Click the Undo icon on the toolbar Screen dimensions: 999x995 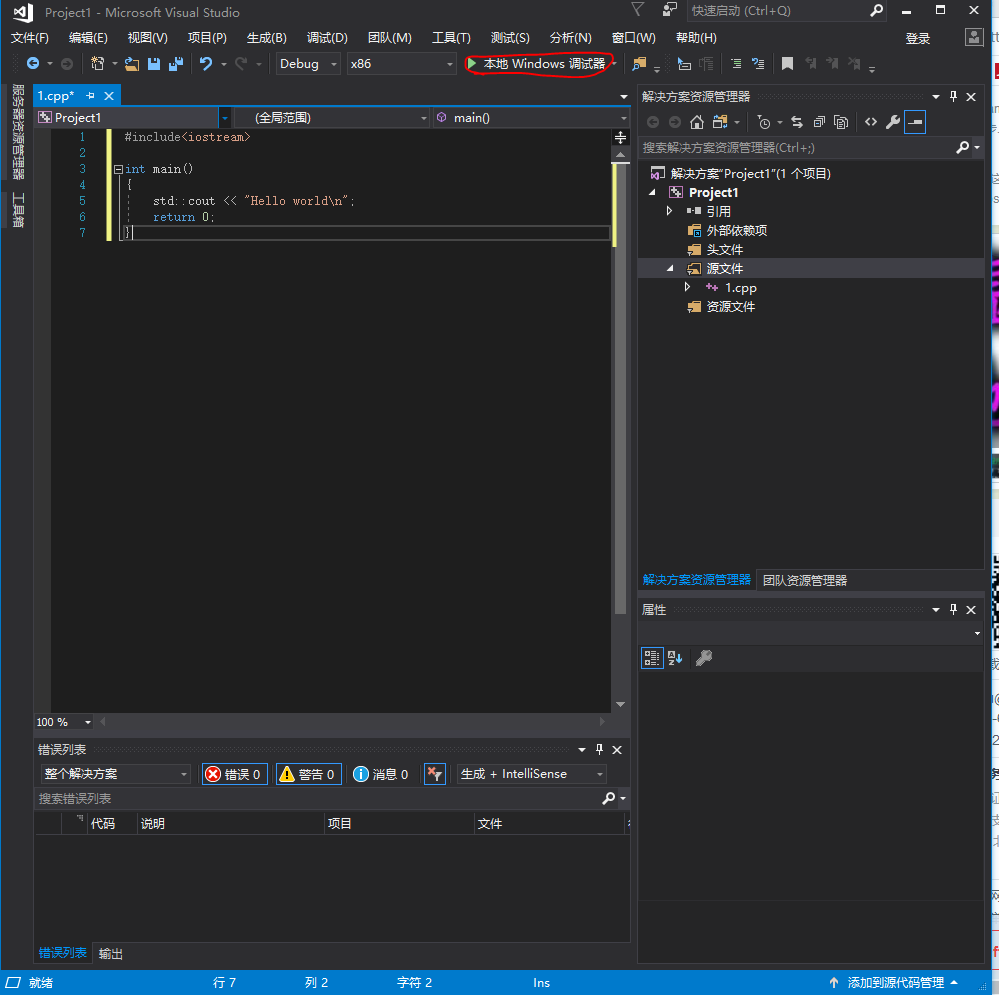point(207,63)
